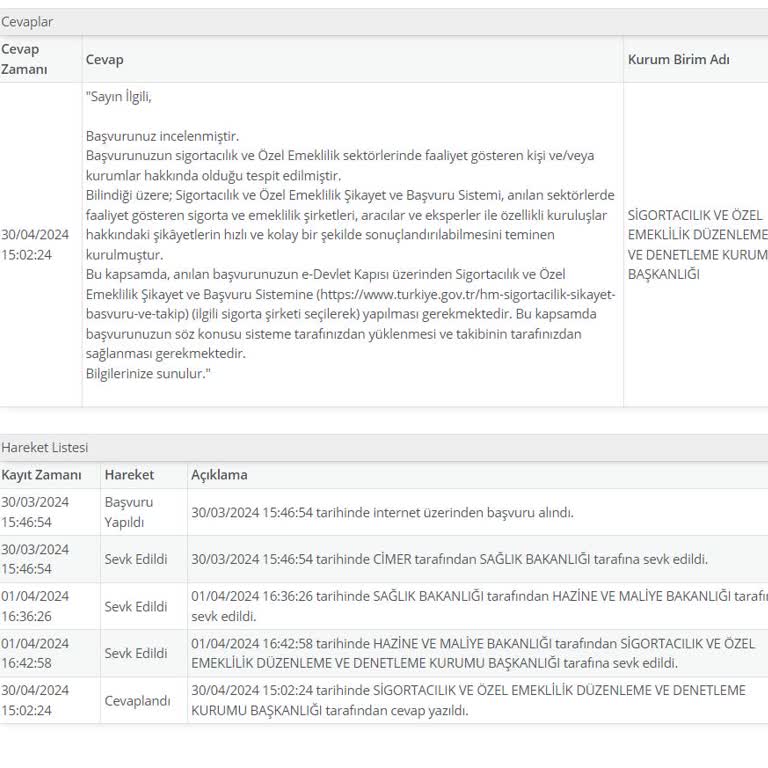The width and height of the screenshot is (768, 768).
Task: Select the Cevap column header
Action: 104,60
